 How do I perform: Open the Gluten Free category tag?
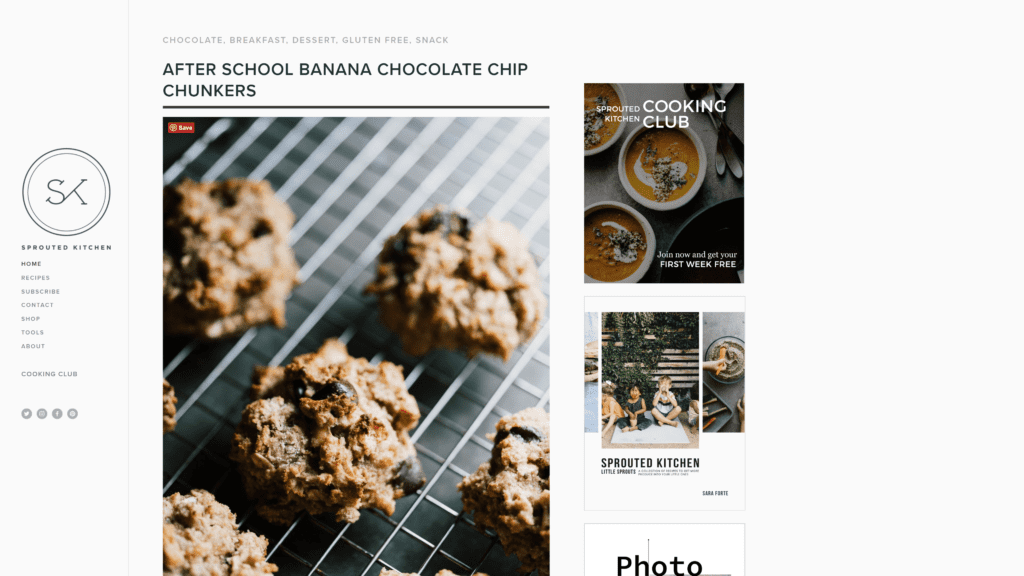coord(376,40)
